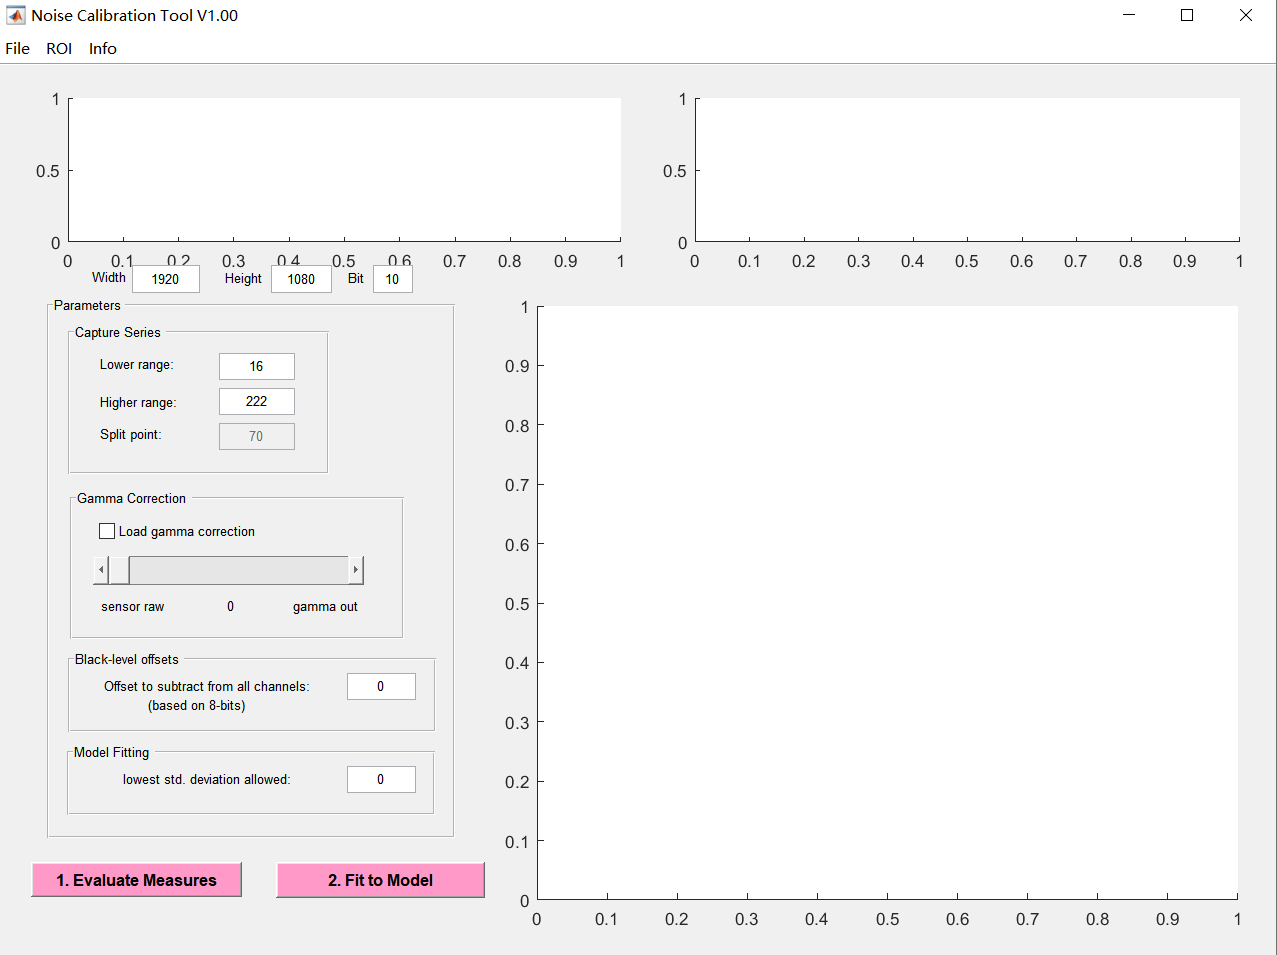The image size is (1277, 955).
Task: Click the Lower range input field
Action: 256,366
